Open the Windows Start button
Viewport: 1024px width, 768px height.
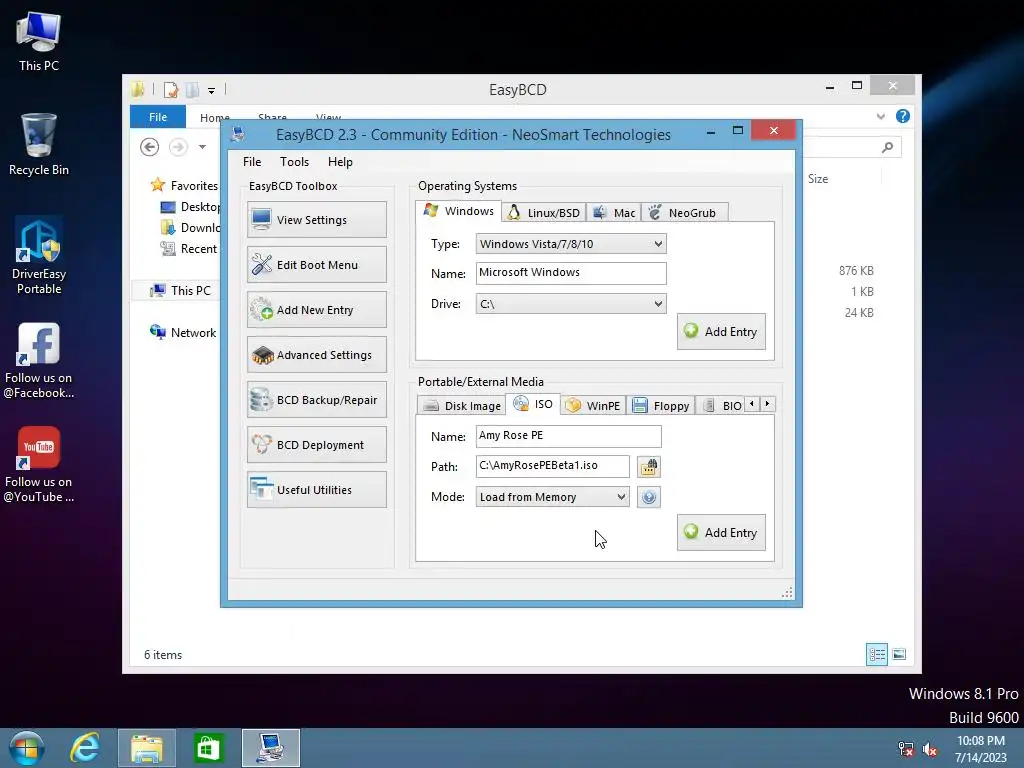(x=27, y=748)
